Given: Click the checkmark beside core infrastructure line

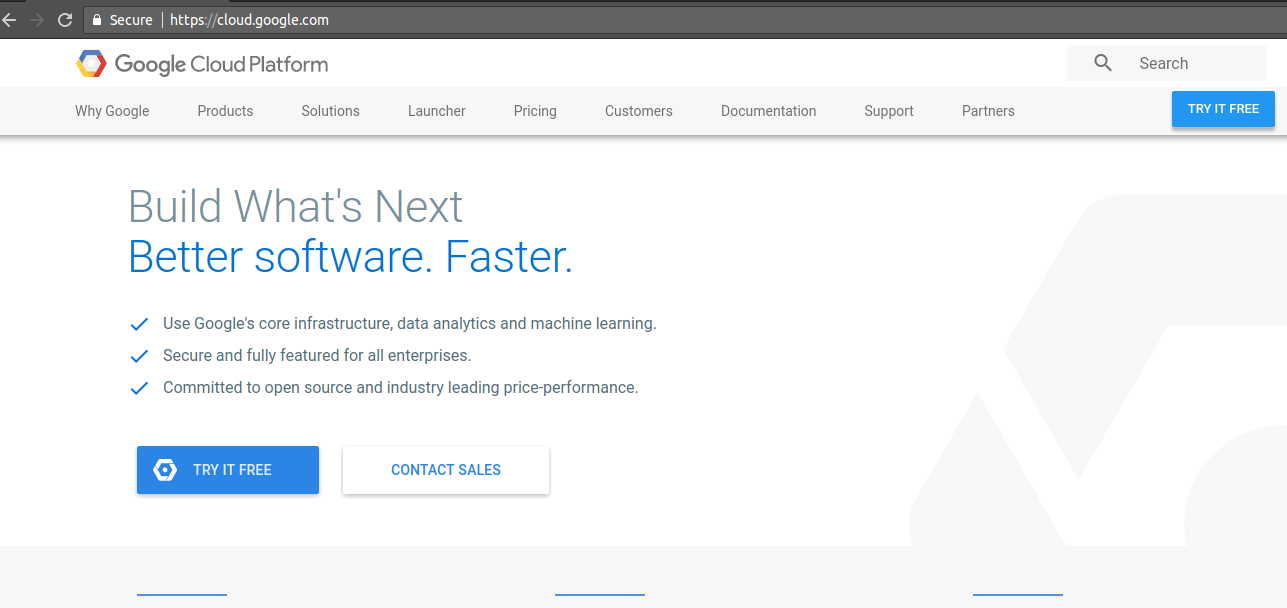Looking at the screenshot, I should point(139,325).
